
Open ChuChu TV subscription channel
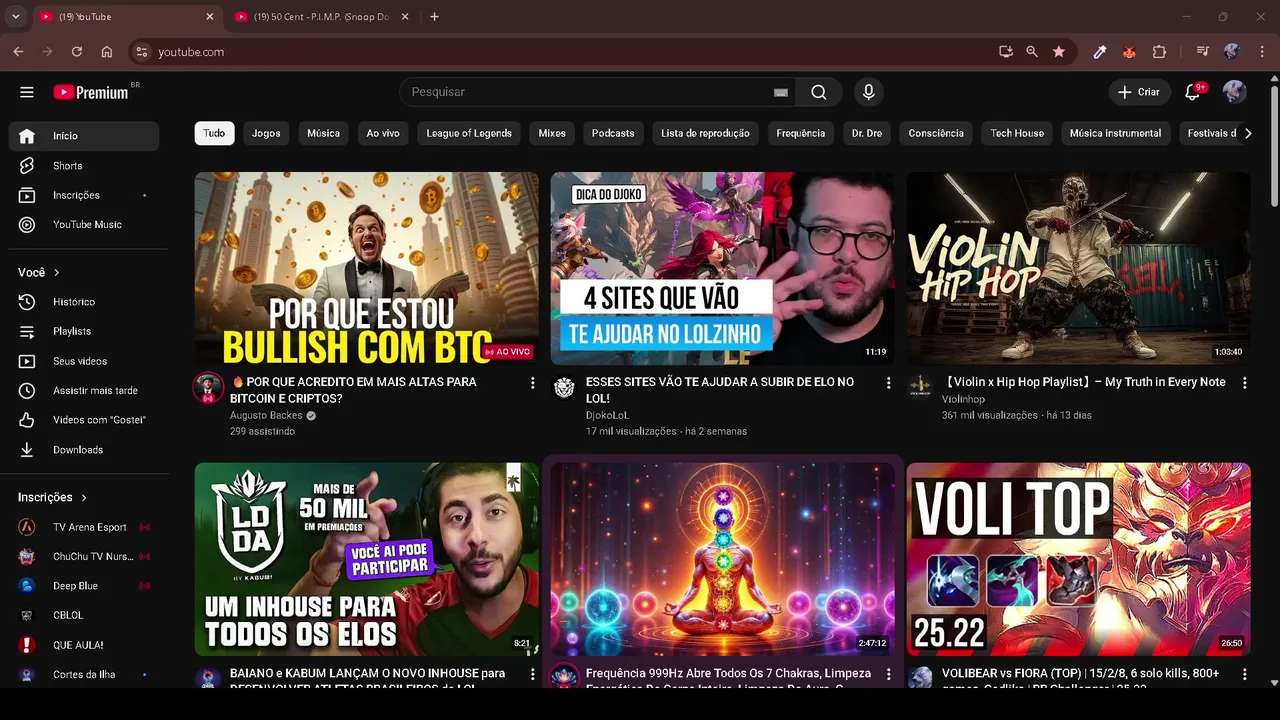coord(84,556)
